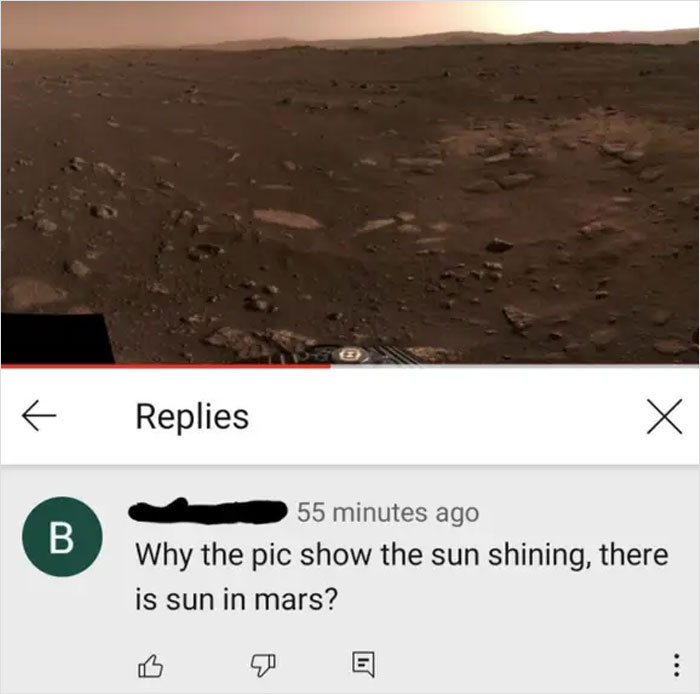The image size is (700, 694).
Task: Seek within the red played progress bar
Action: (166, 366)
